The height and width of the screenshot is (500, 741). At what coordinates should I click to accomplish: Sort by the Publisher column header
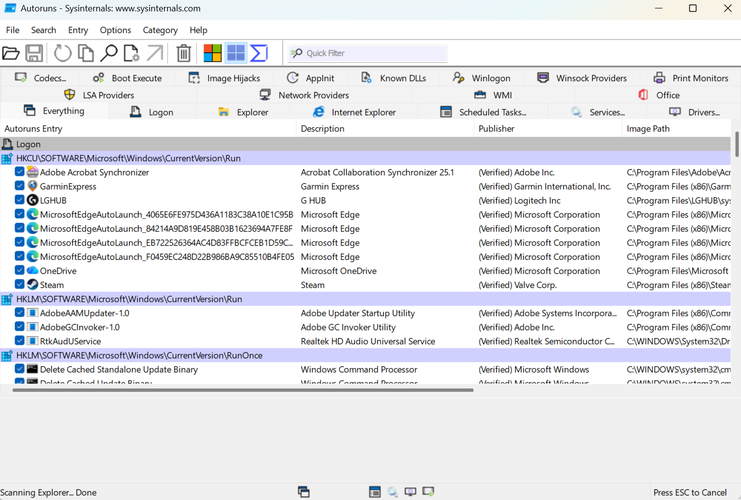(x=497, y=129)
